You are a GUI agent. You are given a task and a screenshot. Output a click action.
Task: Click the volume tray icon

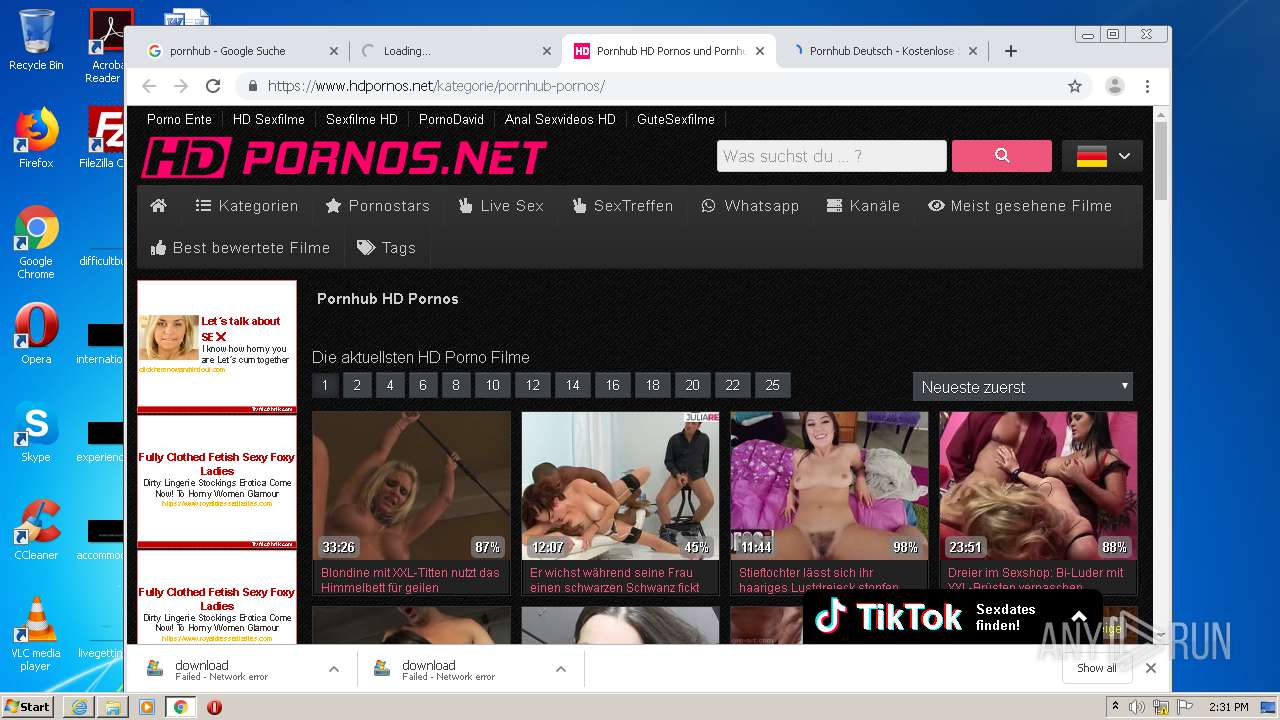click(x=1137, y=707)
